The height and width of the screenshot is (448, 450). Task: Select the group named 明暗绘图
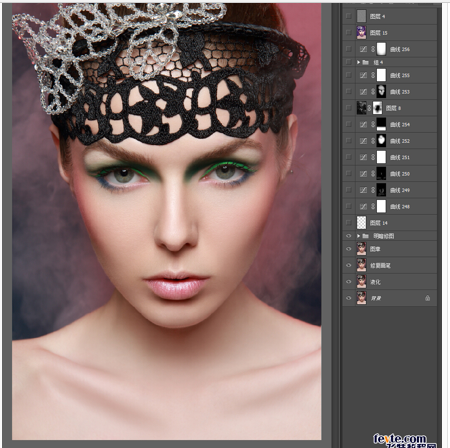point(390,236)
